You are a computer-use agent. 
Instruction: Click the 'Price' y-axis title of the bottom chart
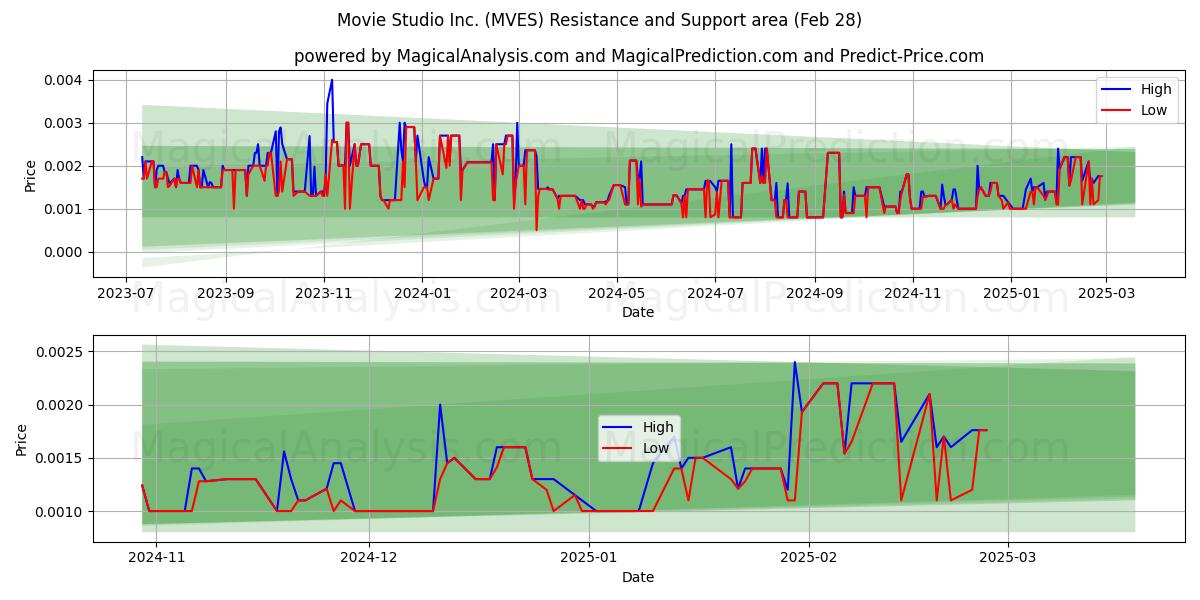click(x=22, y=439)
